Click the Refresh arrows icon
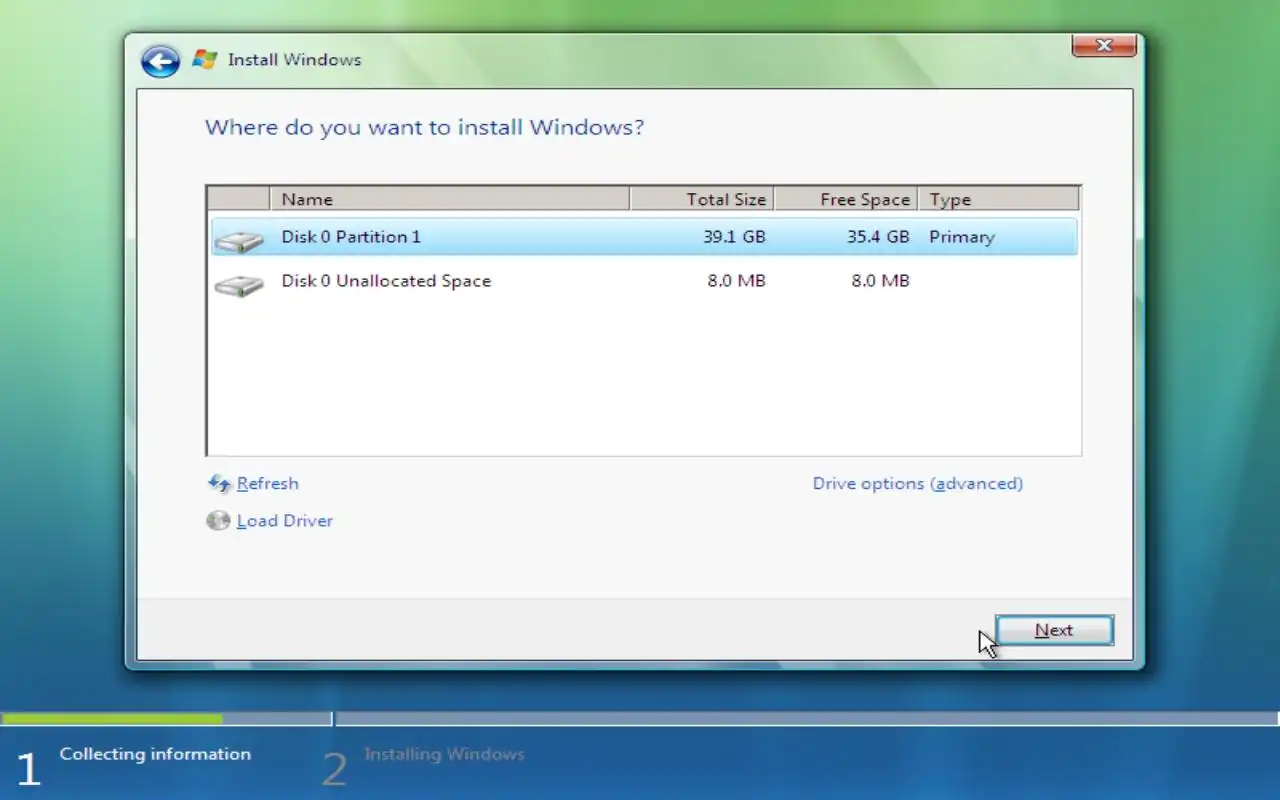Image resolution: width=1280 pixels, height=800 pixels. click(219, 484)
